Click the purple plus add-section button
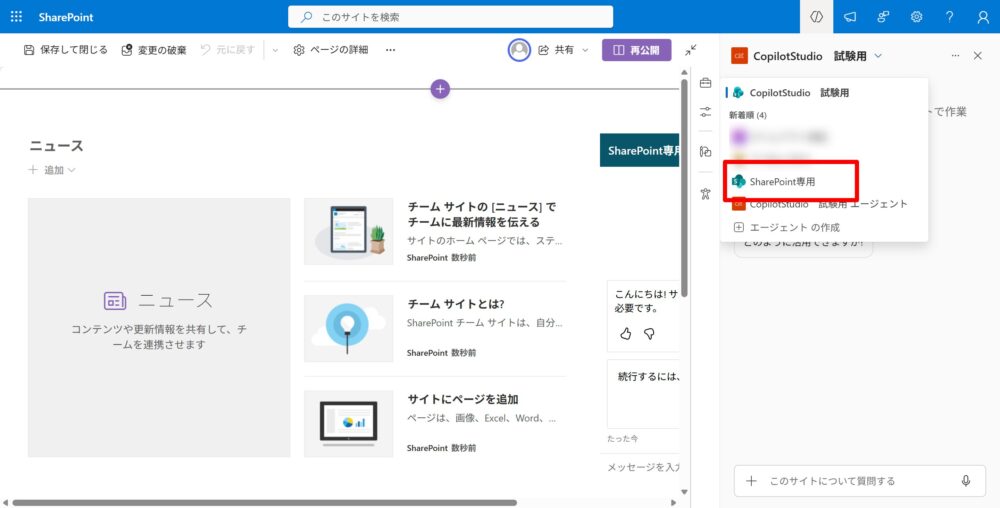Screen dimensions: 1000x508 coord(440,89)
